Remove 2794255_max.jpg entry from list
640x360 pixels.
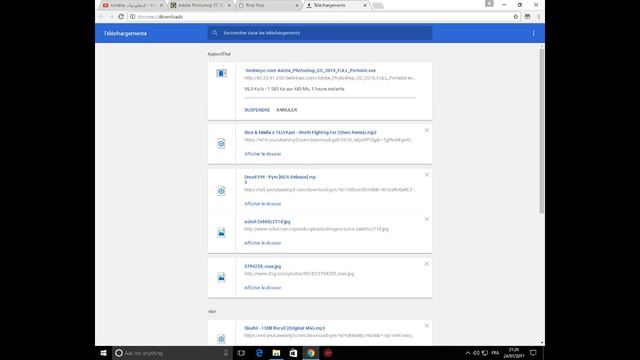[x=427, y=264]
